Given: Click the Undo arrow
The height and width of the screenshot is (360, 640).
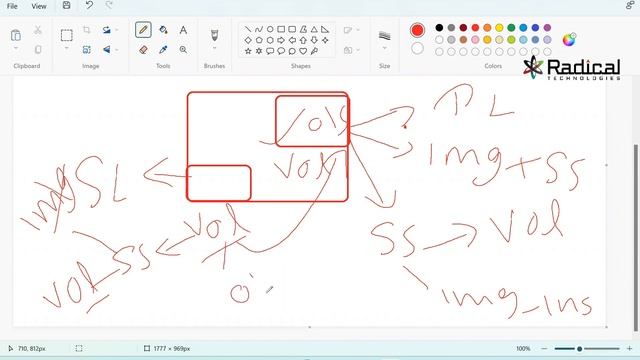Looking at the screenshot, I should tap(89, 5).
